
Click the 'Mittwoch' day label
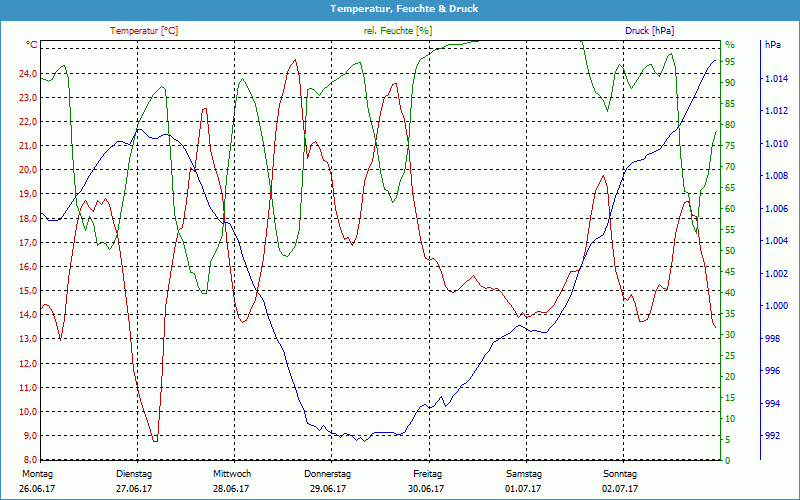232,474
